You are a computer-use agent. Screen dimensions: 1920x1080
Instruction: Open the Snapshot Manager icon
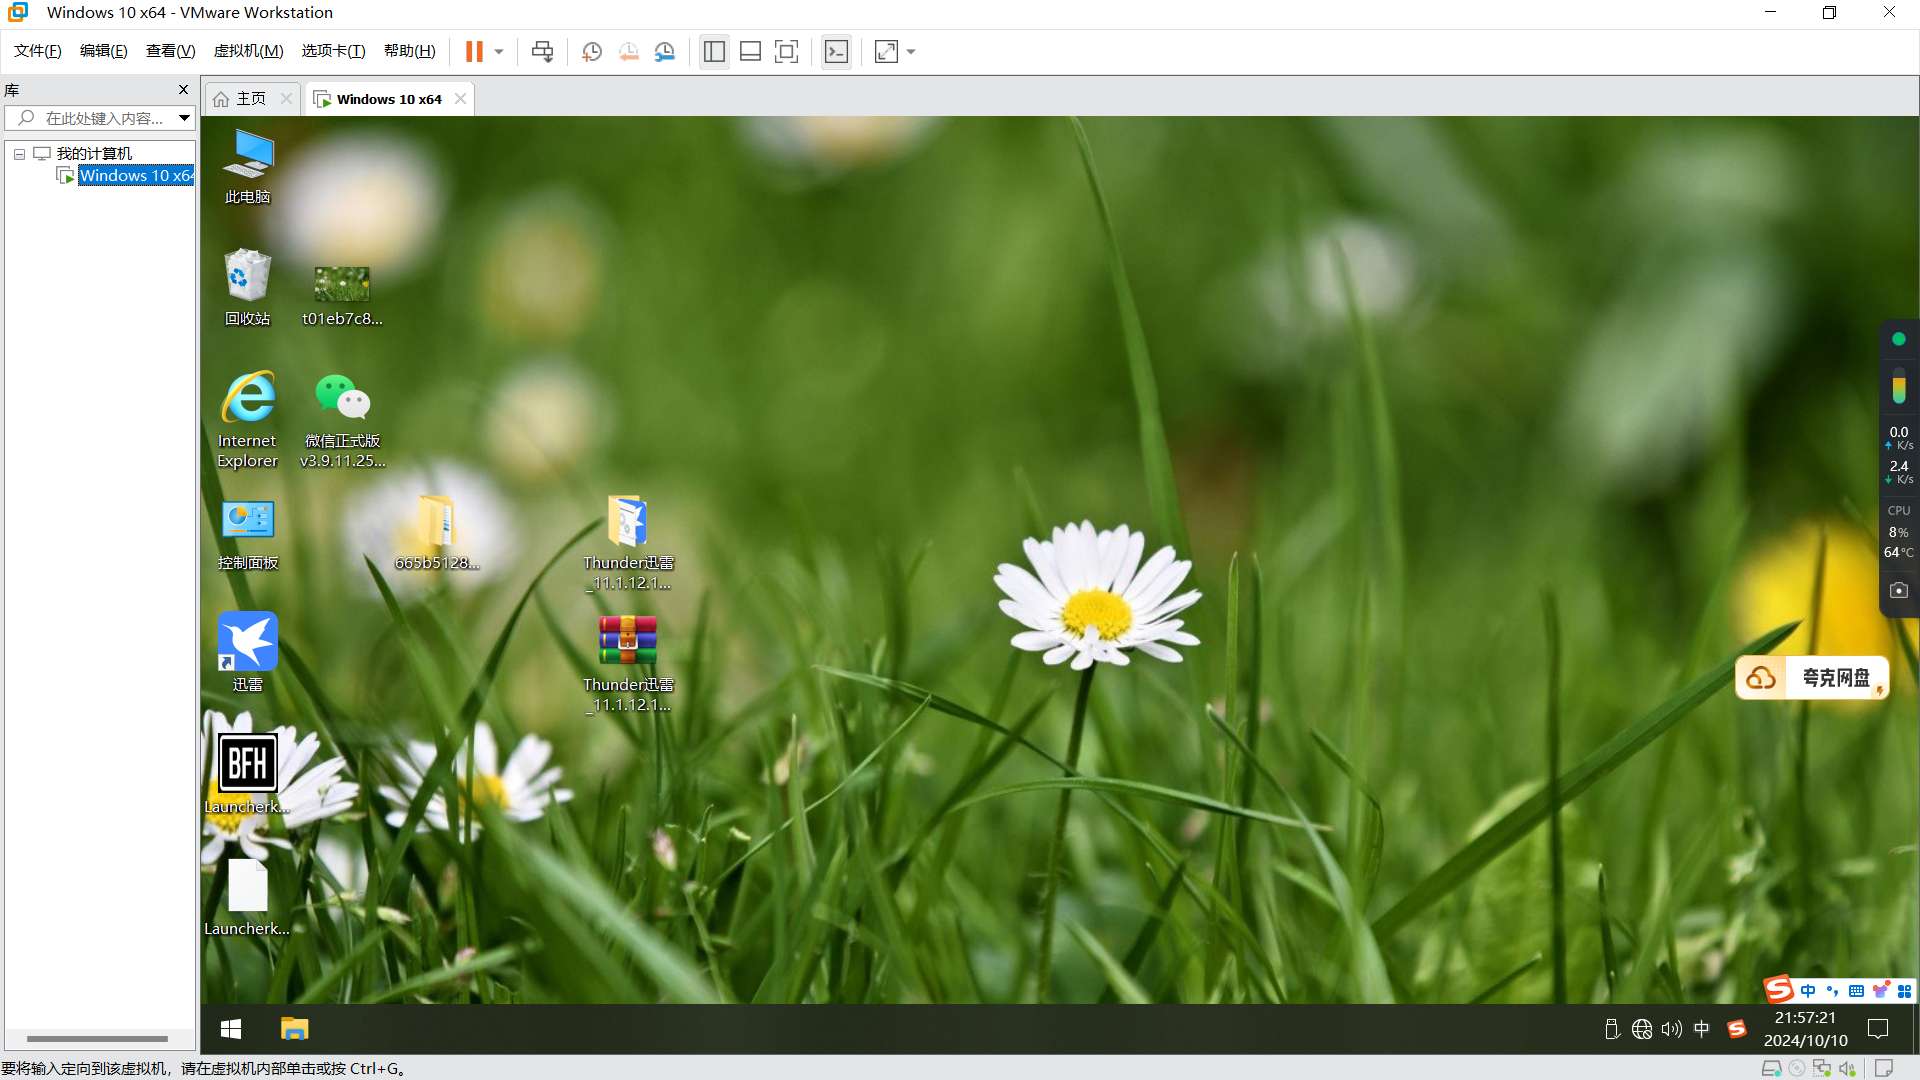pos(665,52)
